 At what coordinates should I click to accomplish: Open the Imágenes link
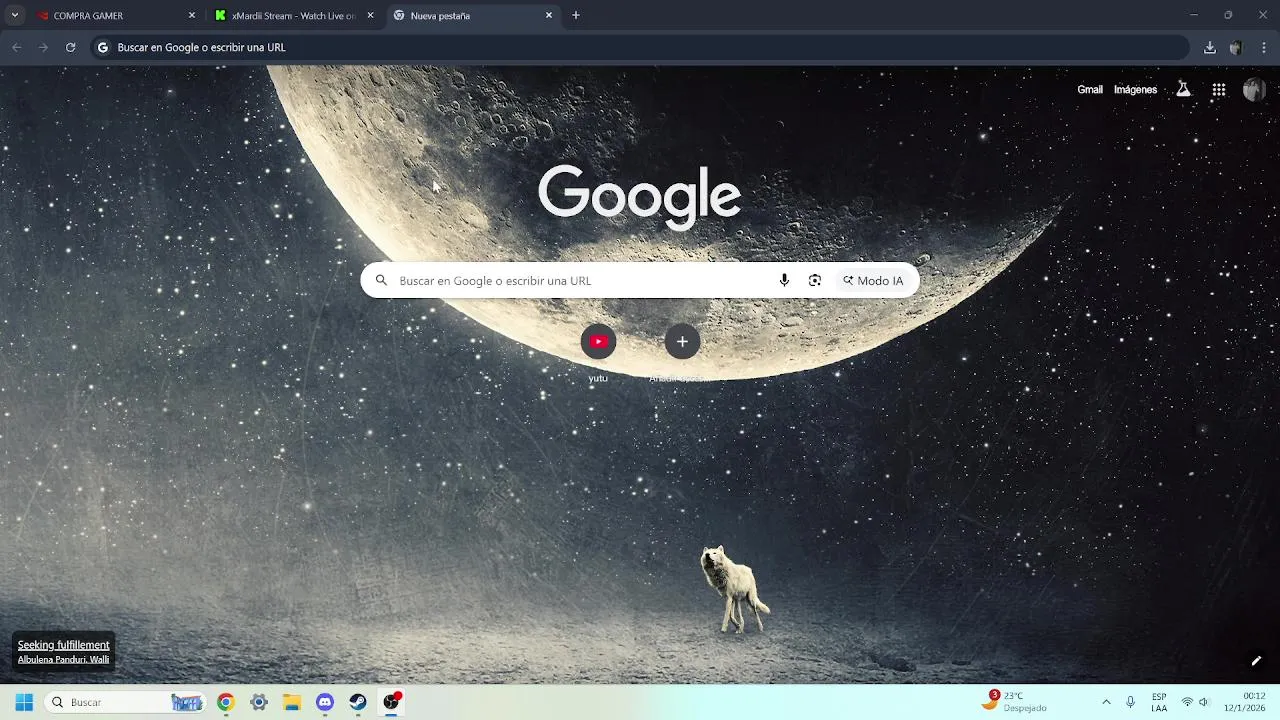click(x=1135, y=90)
